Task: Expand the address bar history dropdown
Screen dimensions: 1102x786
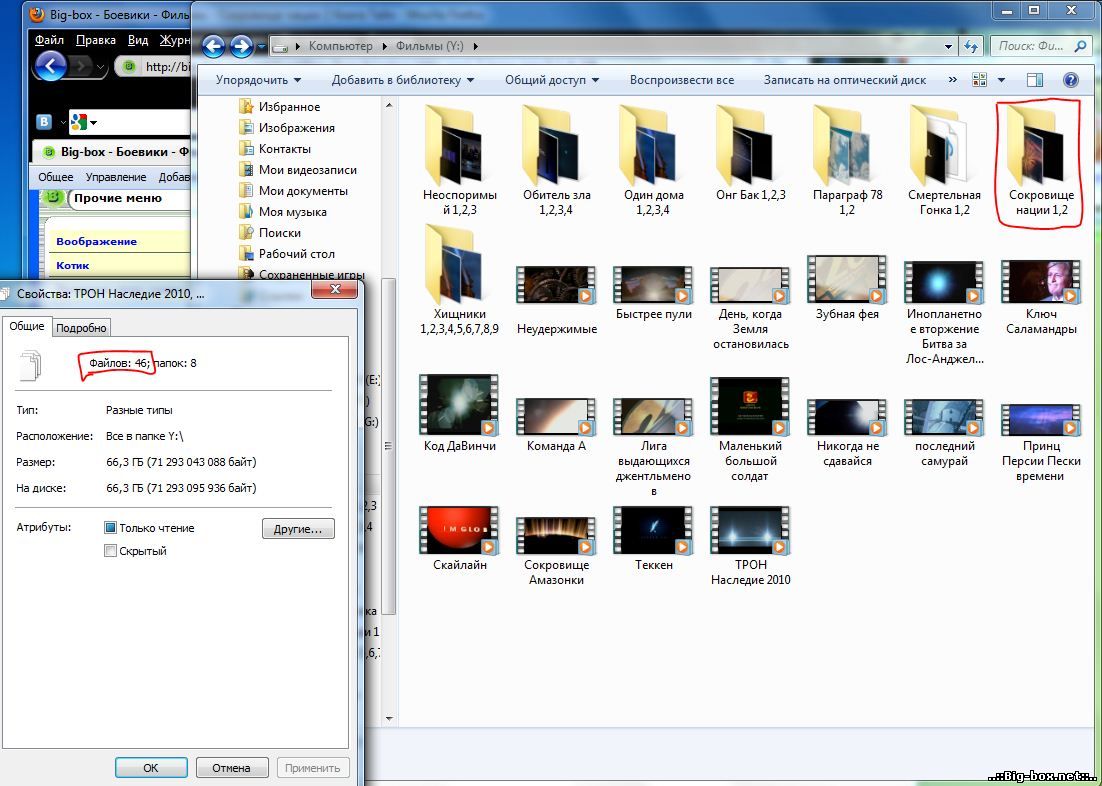Action: [x=949, y=46]
